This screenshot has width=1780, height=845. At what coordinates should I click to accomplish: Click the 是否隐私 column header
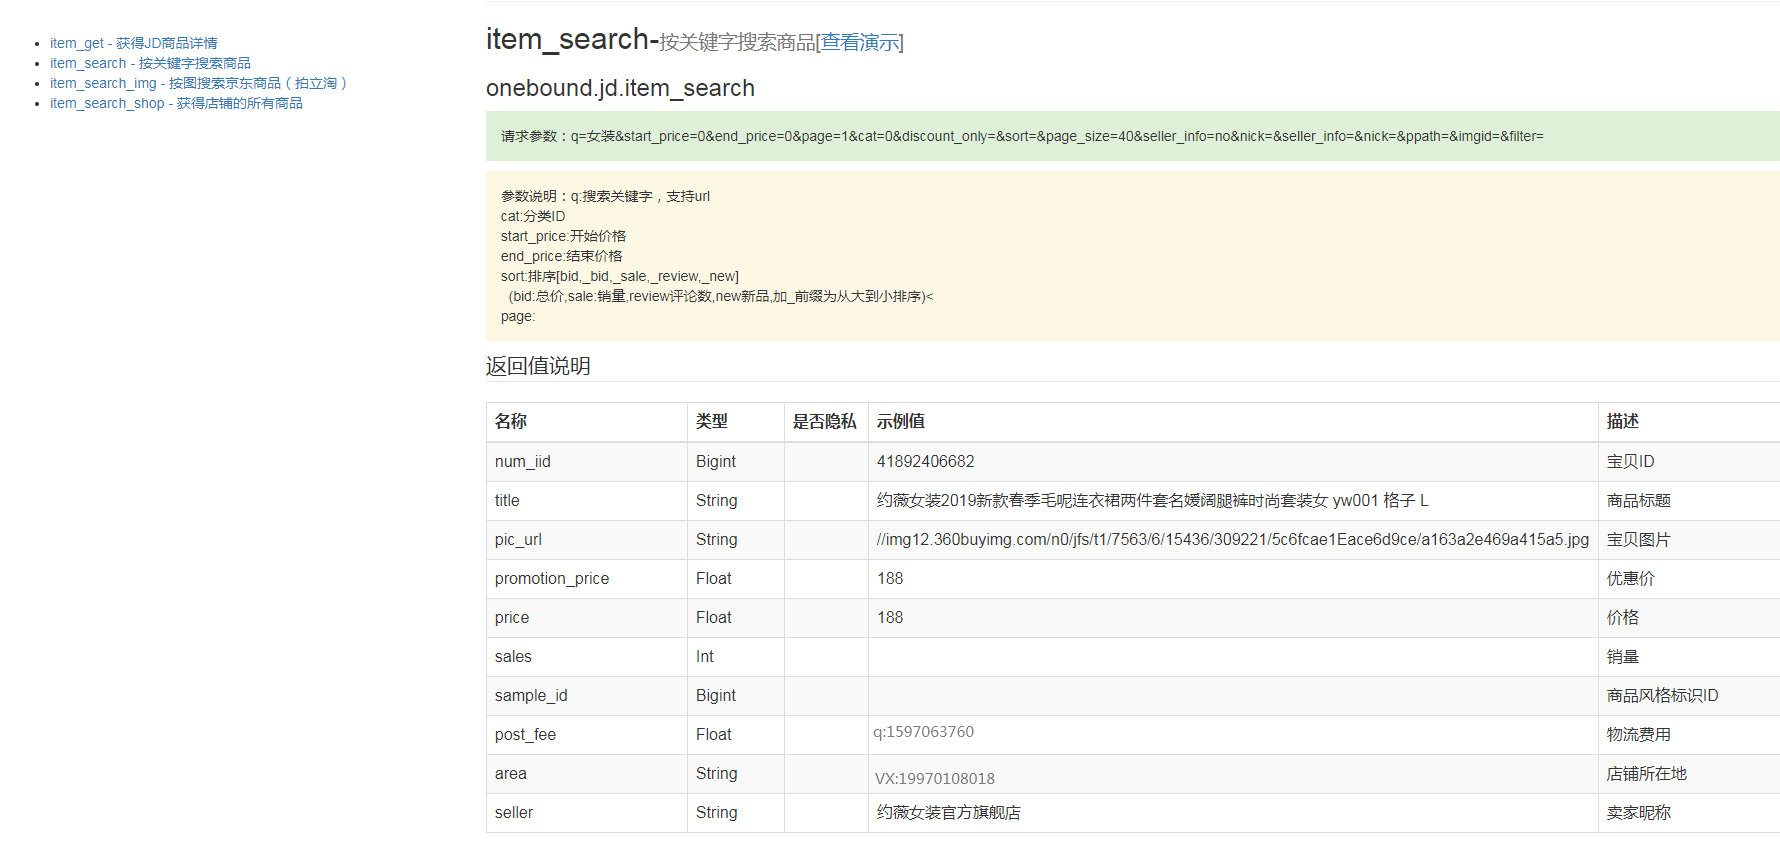point(825,422)
